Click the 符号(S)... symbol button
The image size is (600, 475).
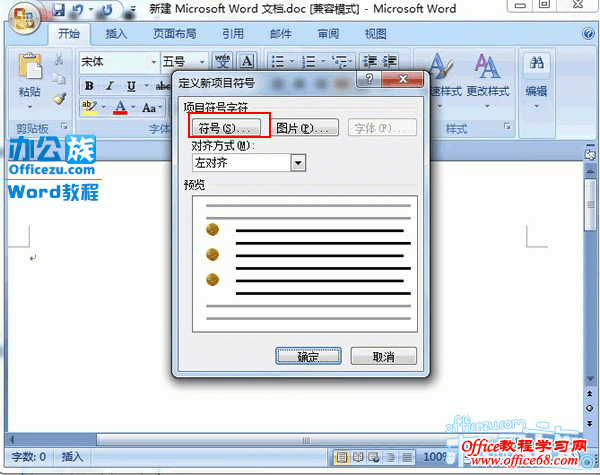[226, 128]
